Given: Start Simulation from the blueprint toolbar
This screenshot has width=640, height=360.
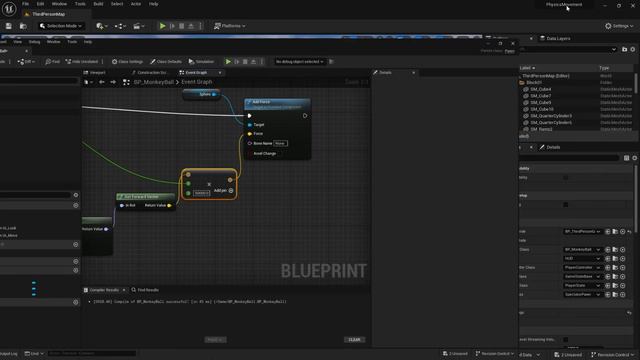Looking at the screenshot, I should 201,62.
